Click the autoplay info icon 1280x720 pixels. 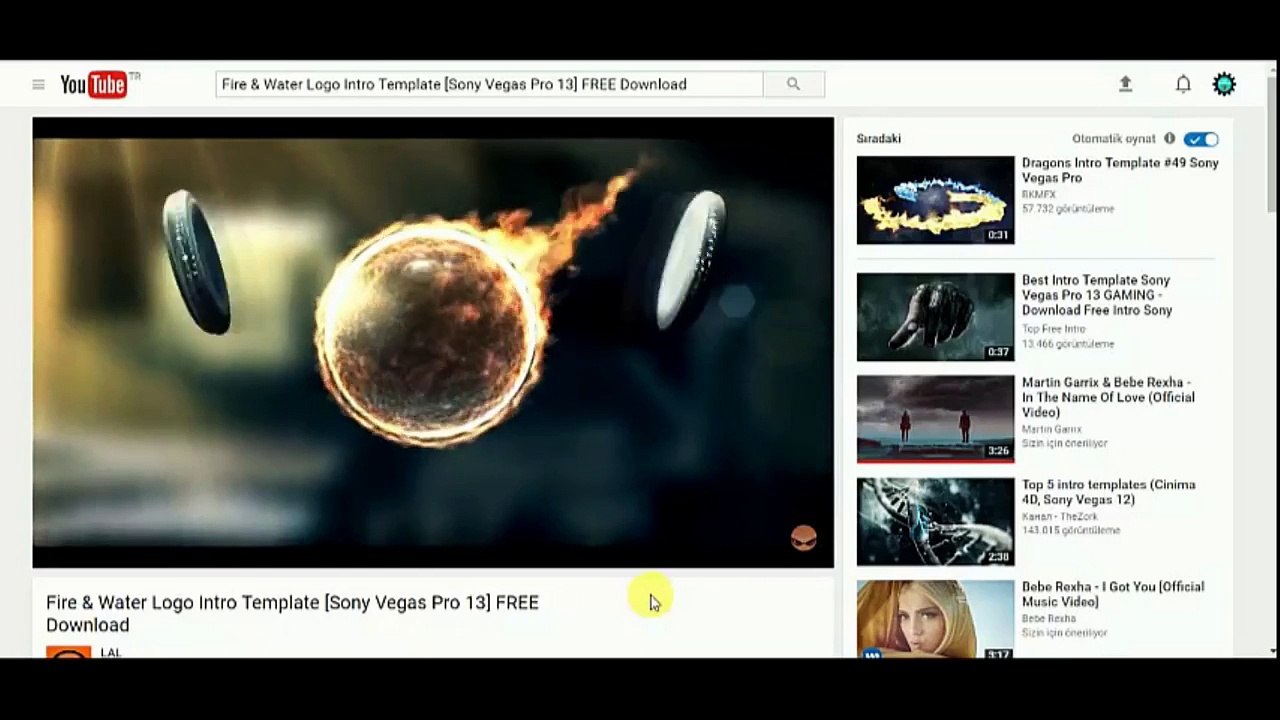click(1169, 139)
